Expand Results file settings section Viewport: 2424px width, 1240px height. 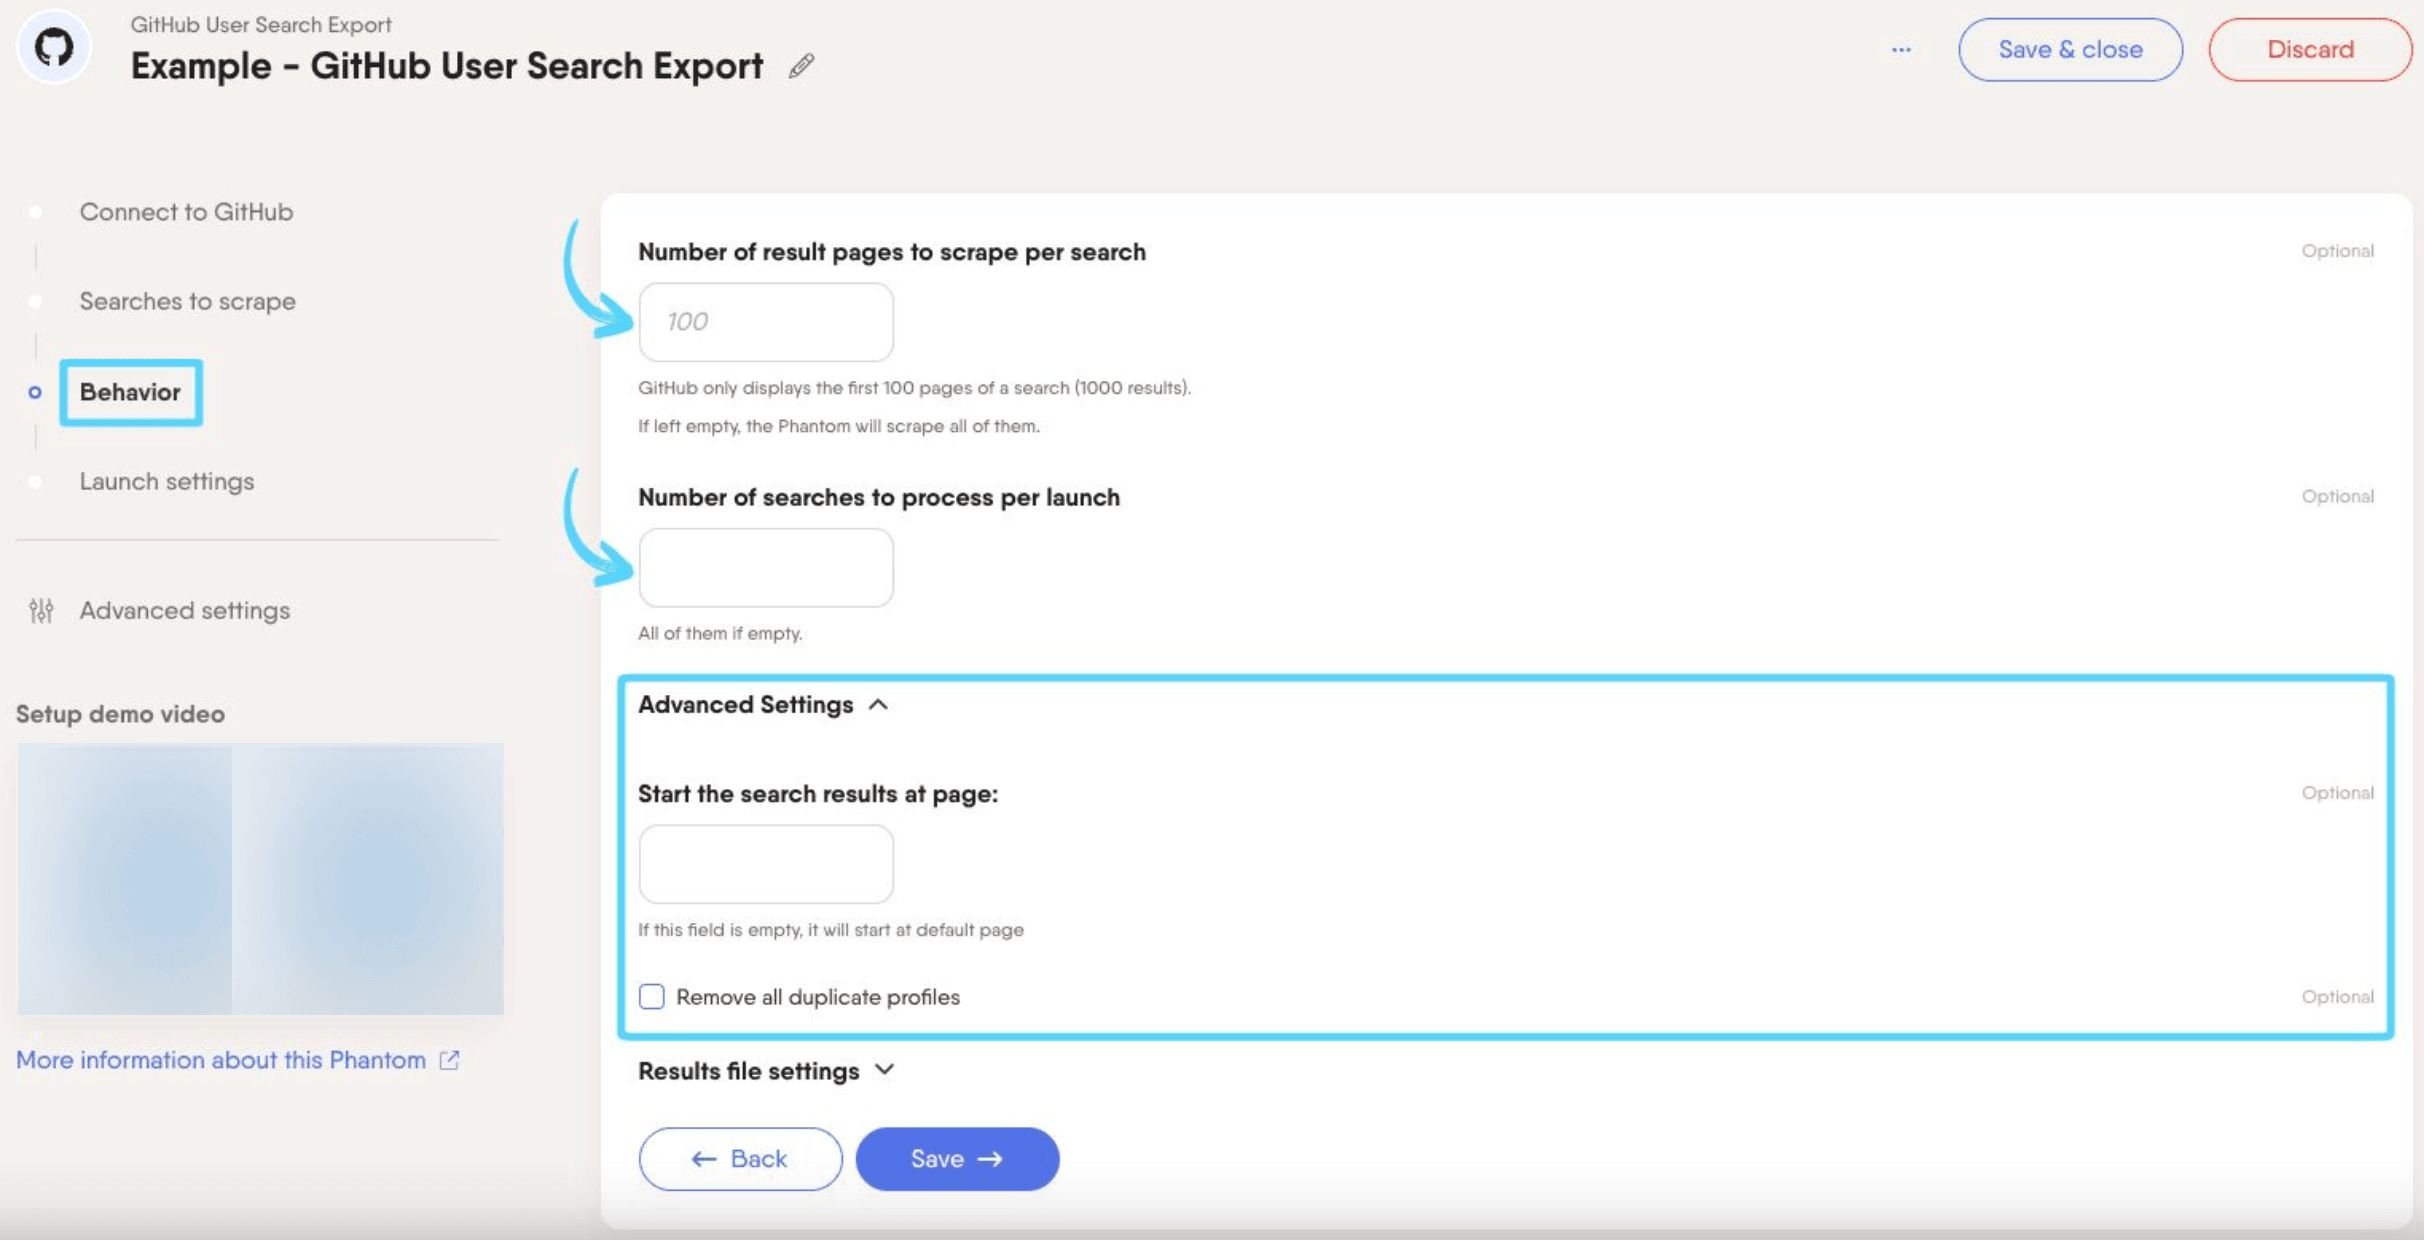(x=766, y=1071)
